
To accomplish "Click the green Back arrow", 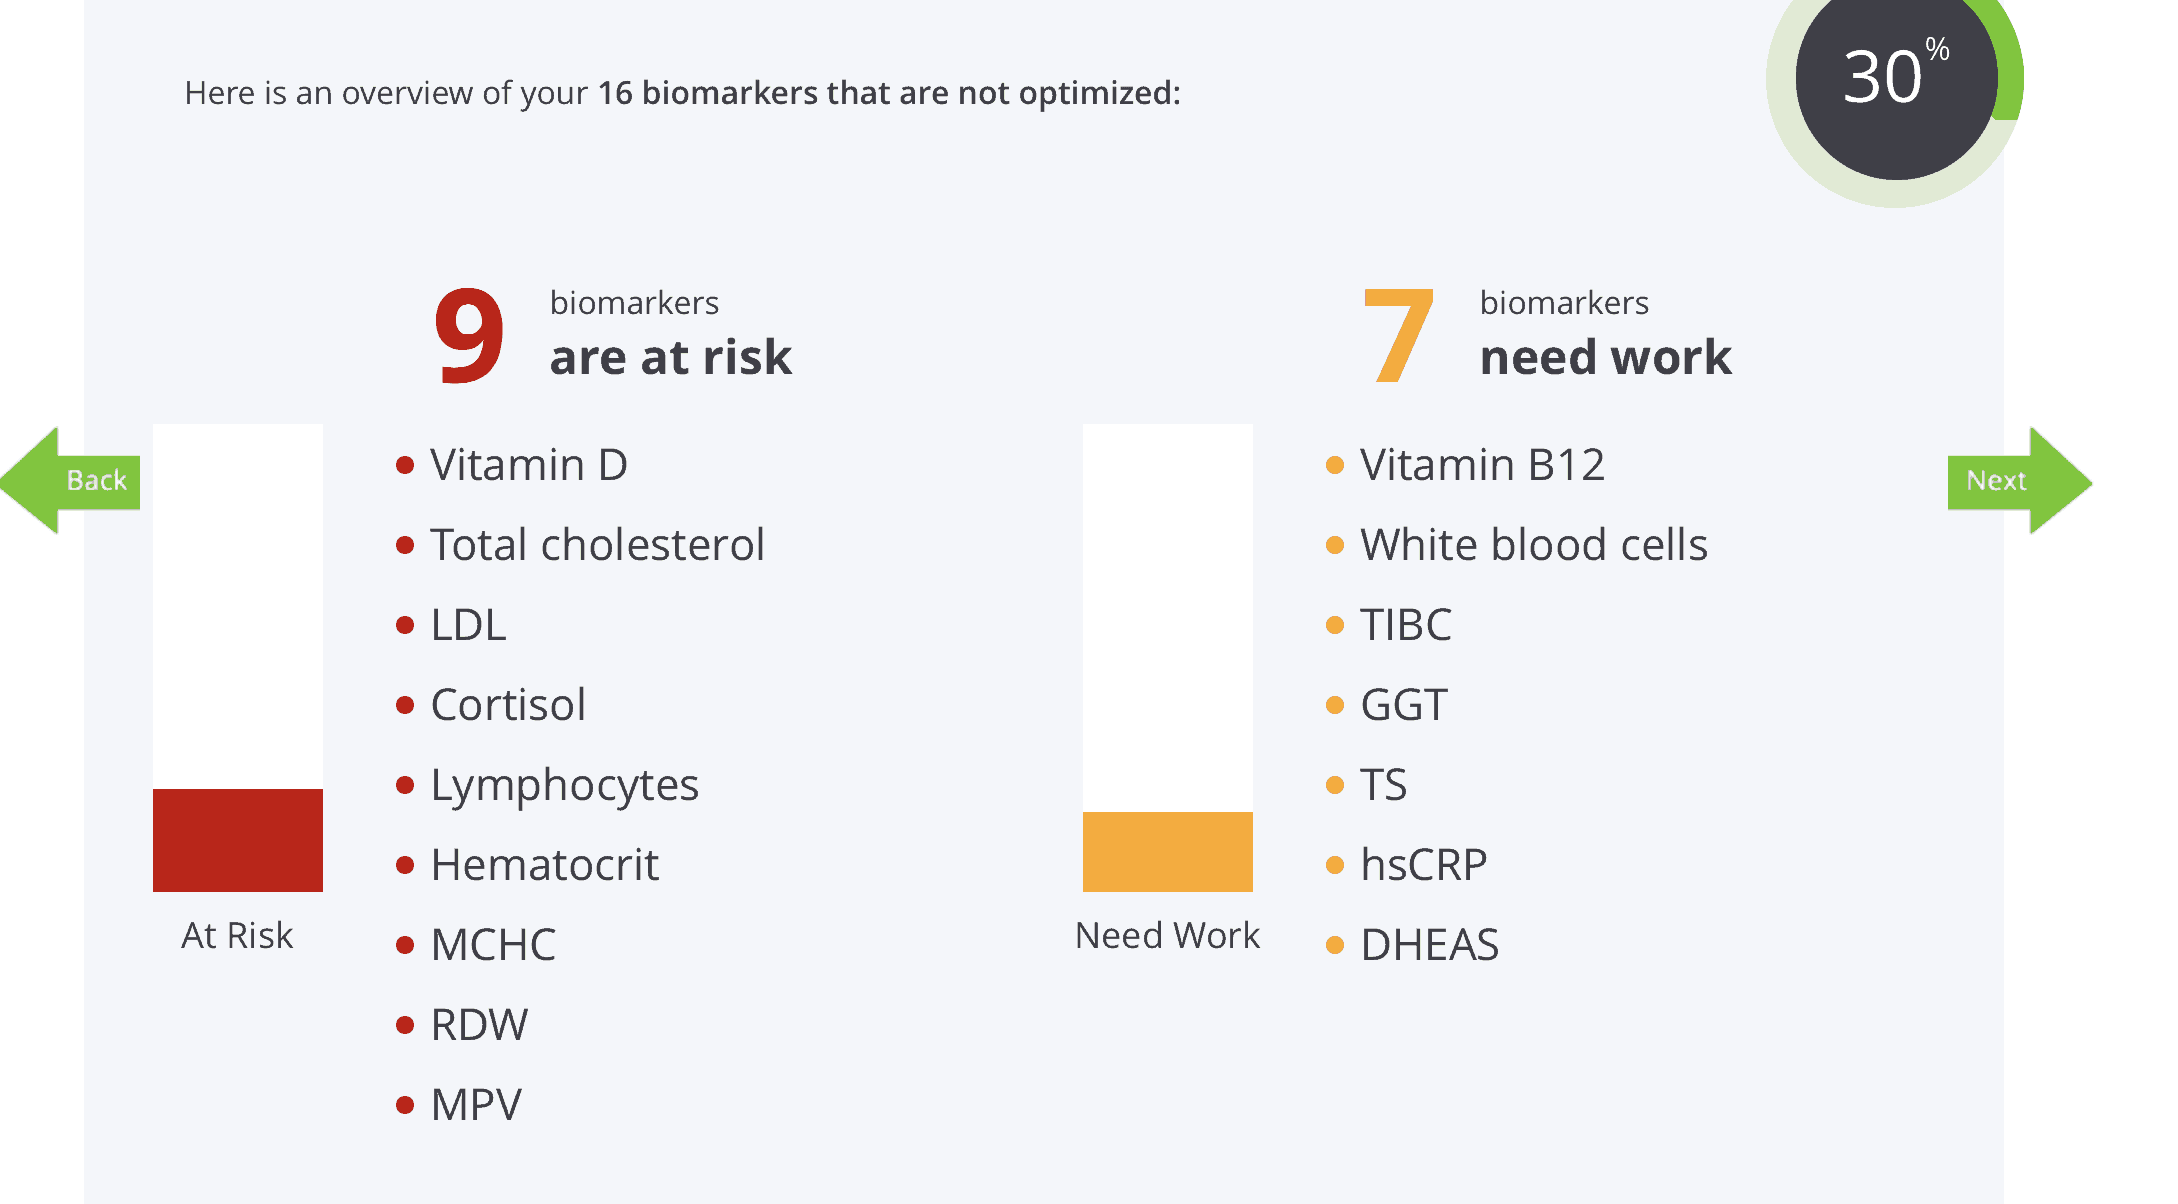I will click(70, 481).
